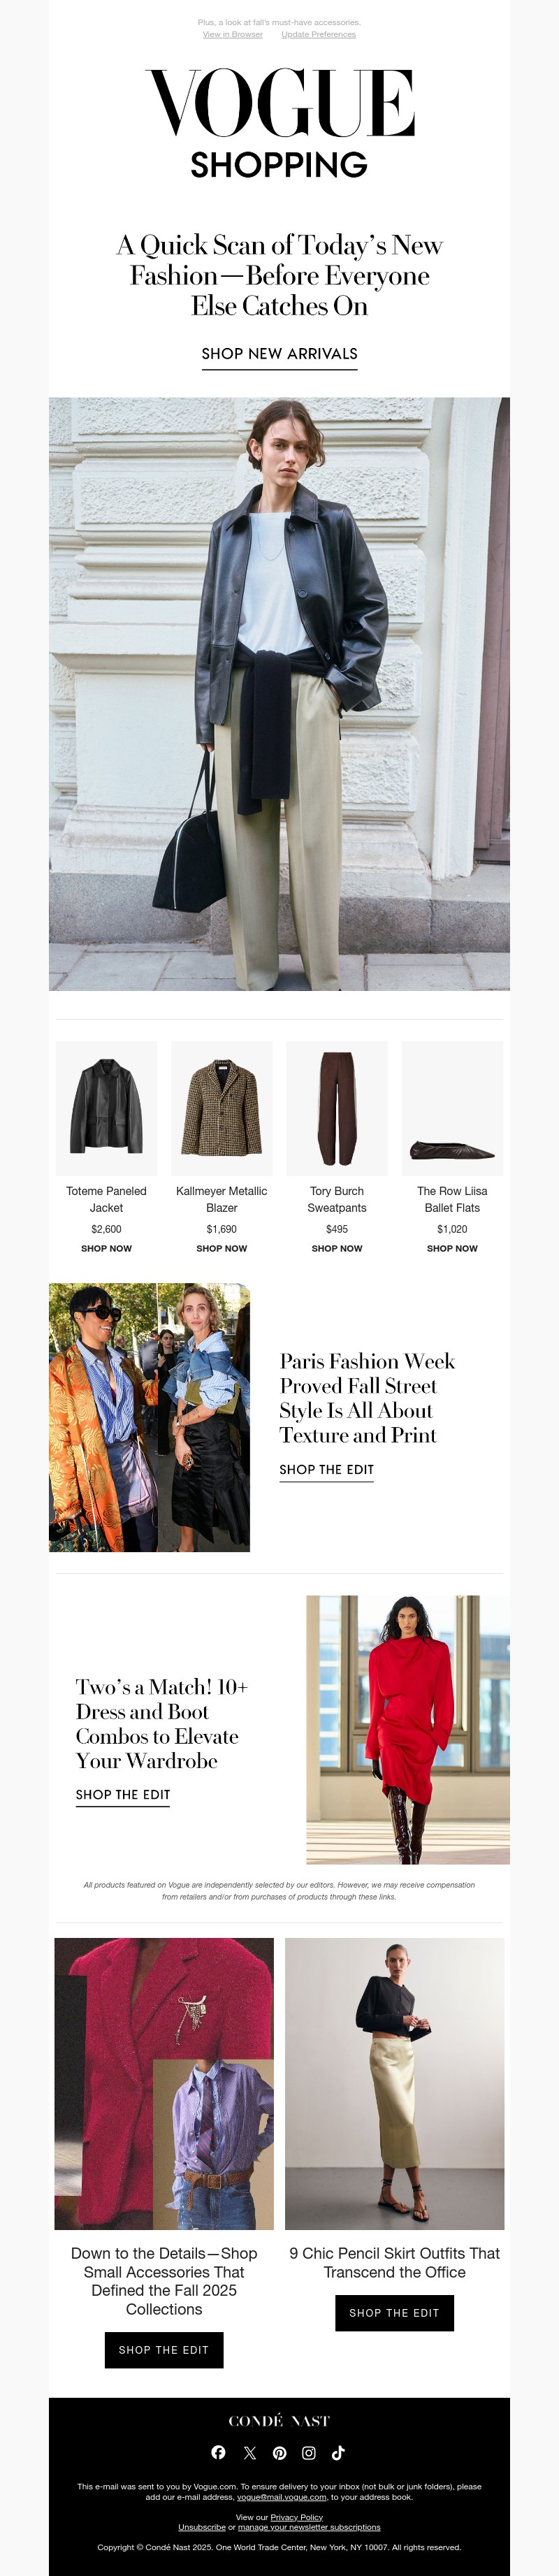Shop the edit for Paris Fashion Week

click(x=326, y=1470)
